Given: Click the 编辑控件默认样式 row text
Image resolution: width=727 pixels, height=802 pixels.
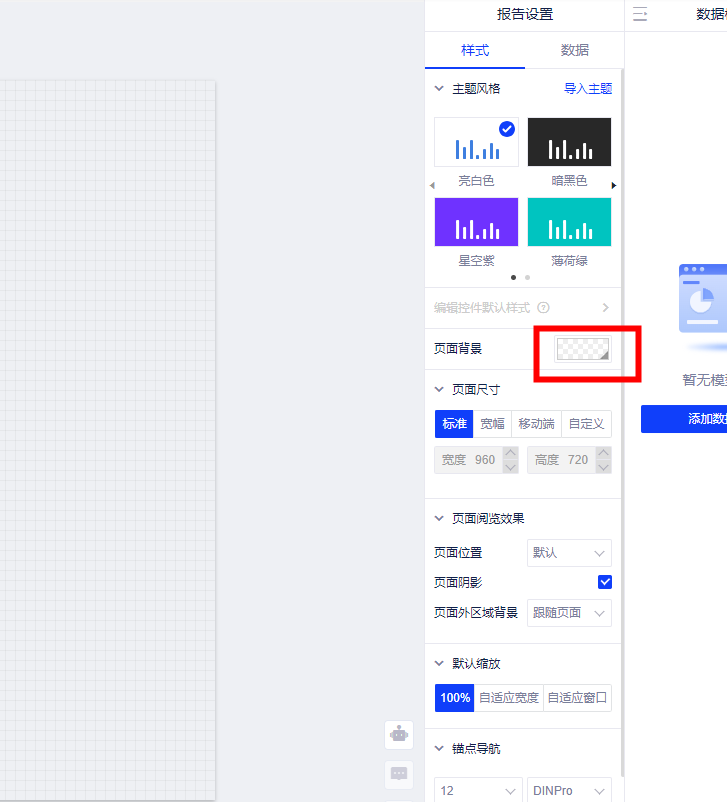Looking at the screenshot, I should (x=482, y=307).
